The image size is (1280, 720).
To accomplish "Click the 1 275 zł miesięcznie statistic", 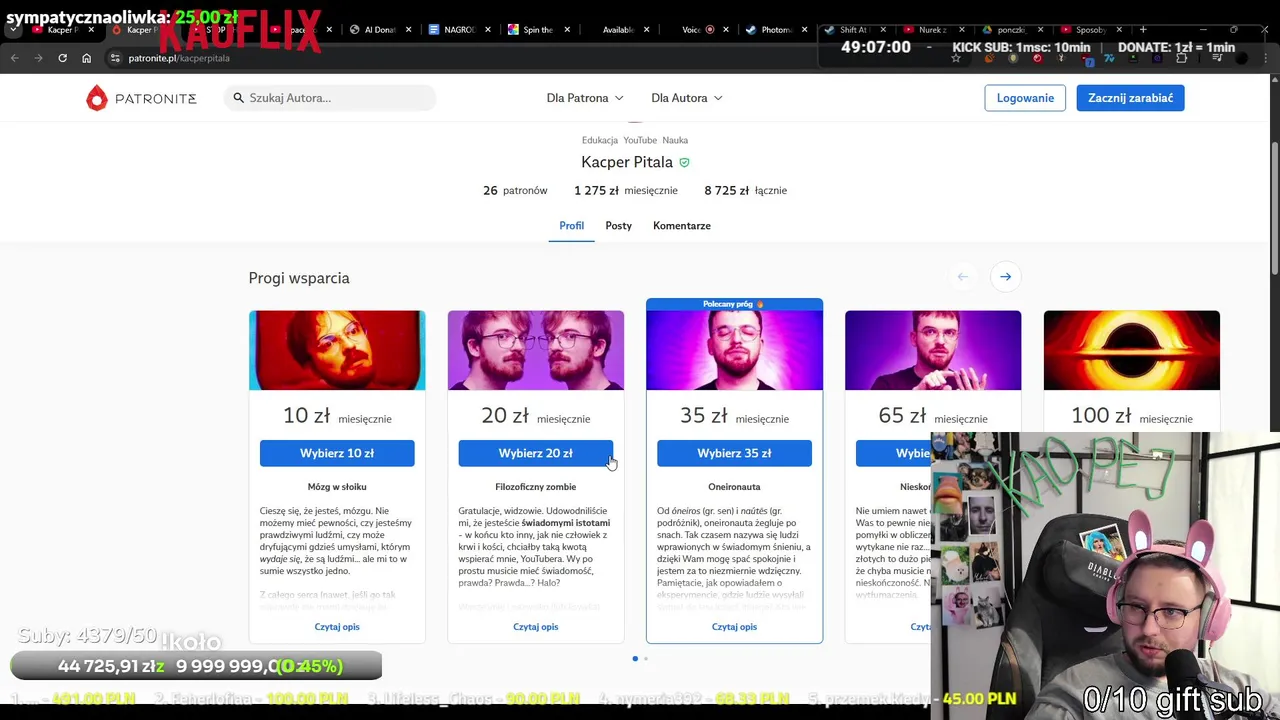I will click(625, 190).
